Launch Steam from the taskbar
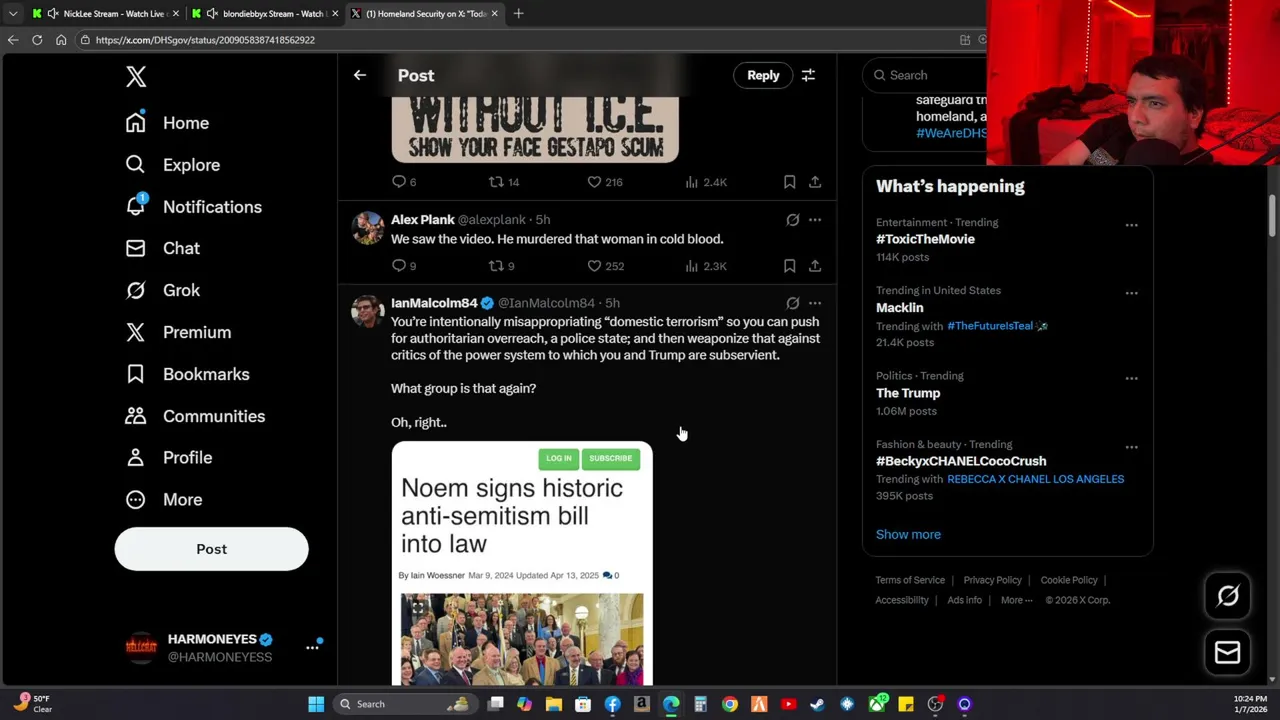Image resolution: width=1280 pixels, height=720 pixels. (x=818, y=704)
